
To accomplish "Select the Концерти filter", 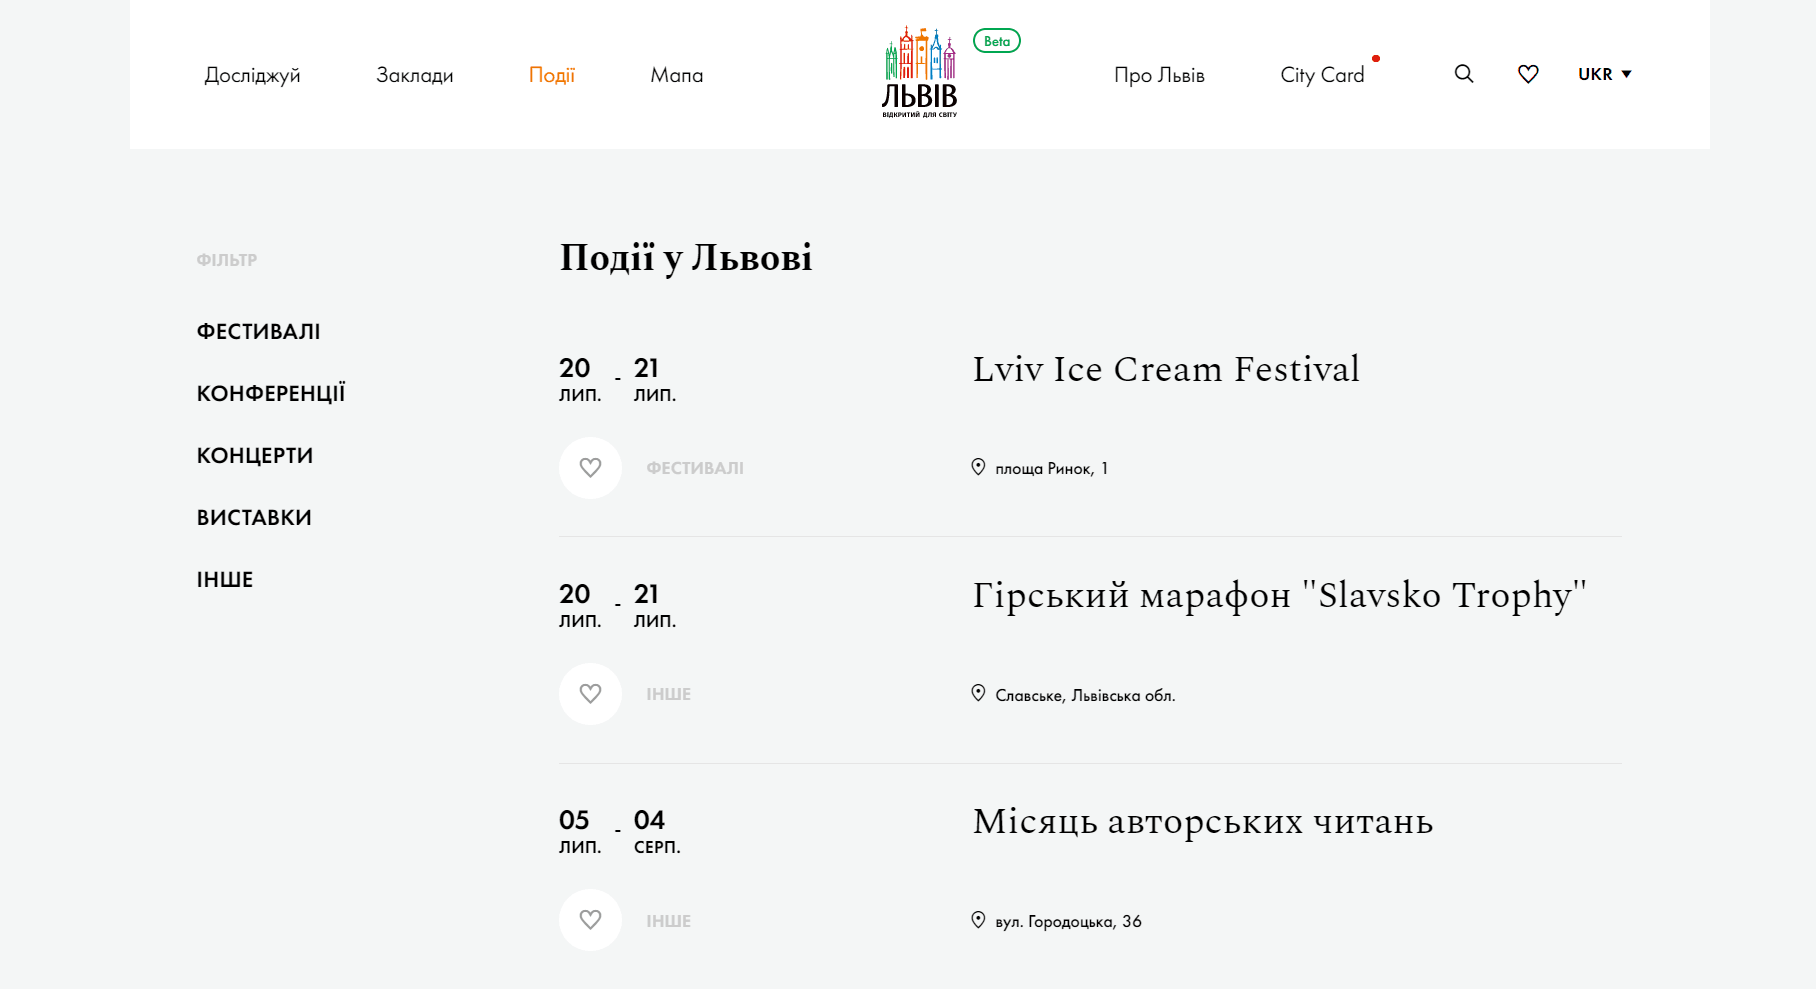I will 255,455.
